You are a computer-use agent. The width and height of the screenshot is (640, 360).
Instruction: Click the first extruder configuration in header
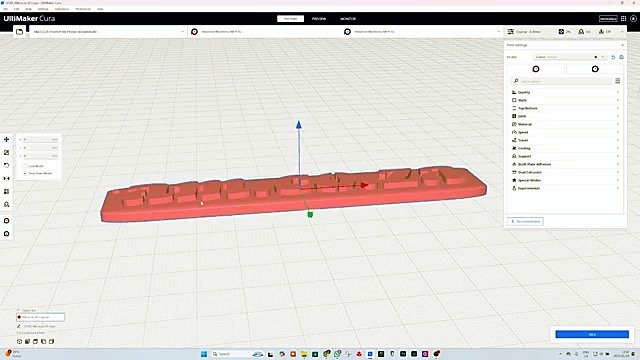tap(265, 31)
